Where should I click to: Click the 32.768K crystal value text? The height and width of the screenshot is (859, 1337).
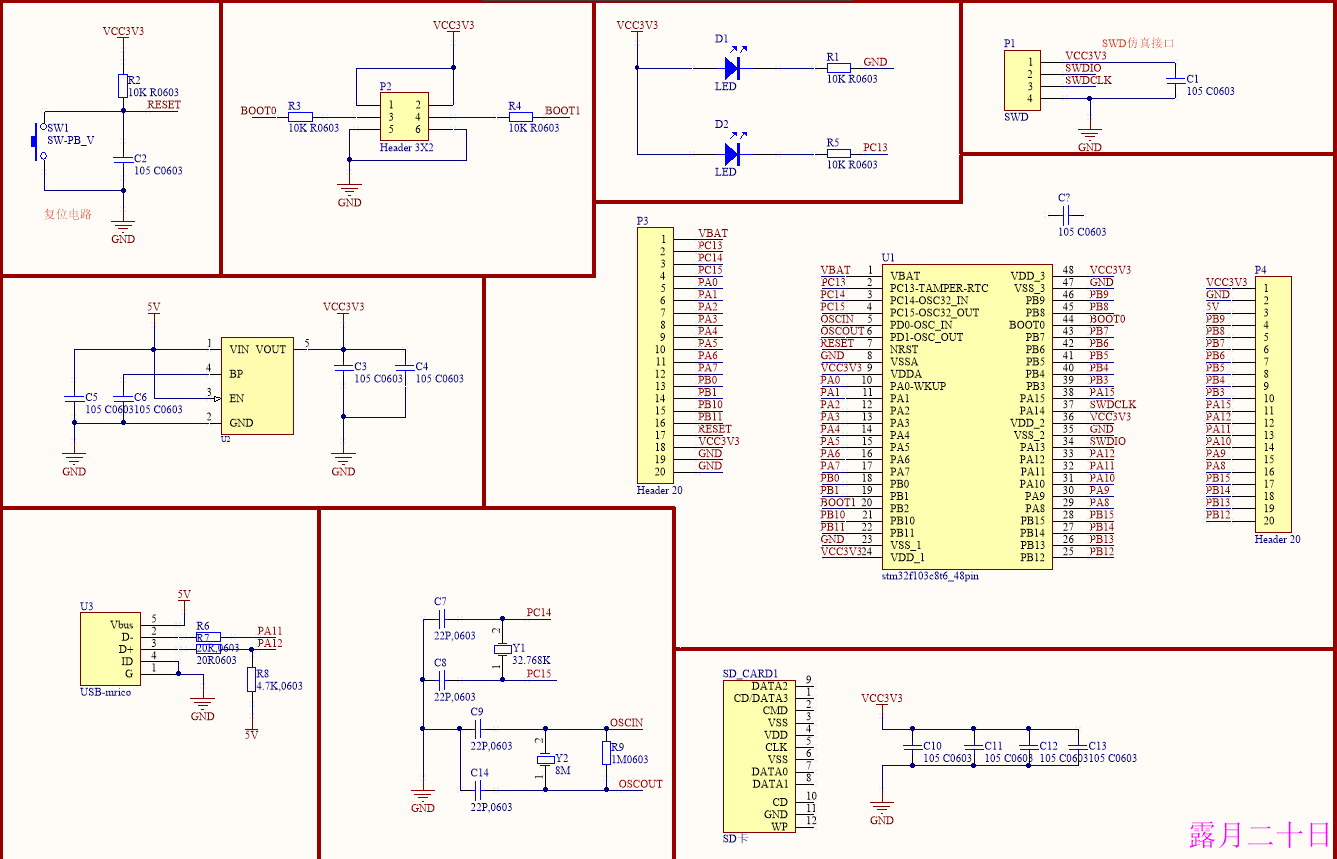[x=531, y=660]
